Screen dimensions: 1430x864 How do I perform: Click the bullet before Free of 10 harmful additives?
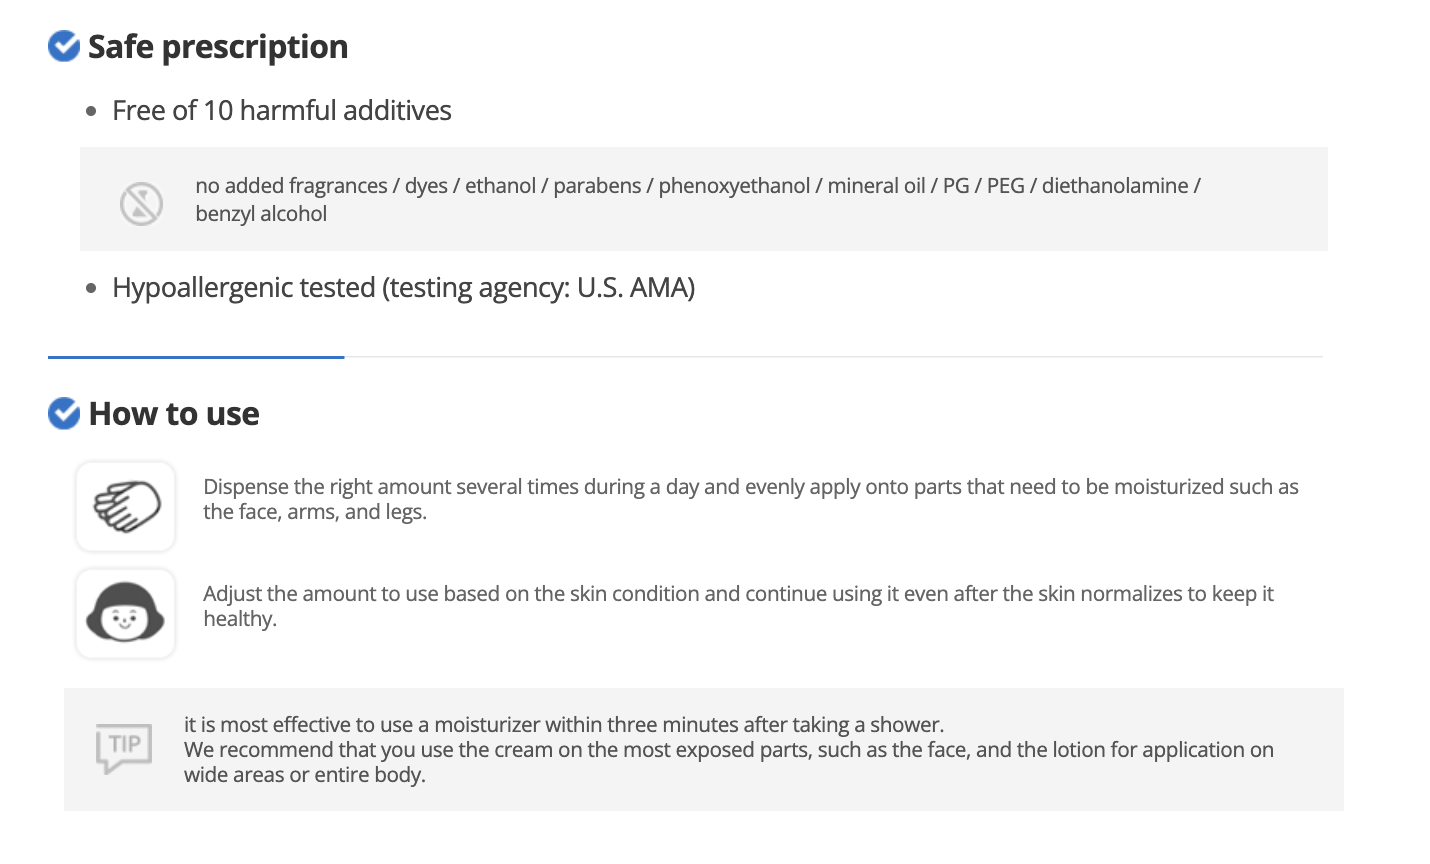pyautogui.click(x=92, y=111)
